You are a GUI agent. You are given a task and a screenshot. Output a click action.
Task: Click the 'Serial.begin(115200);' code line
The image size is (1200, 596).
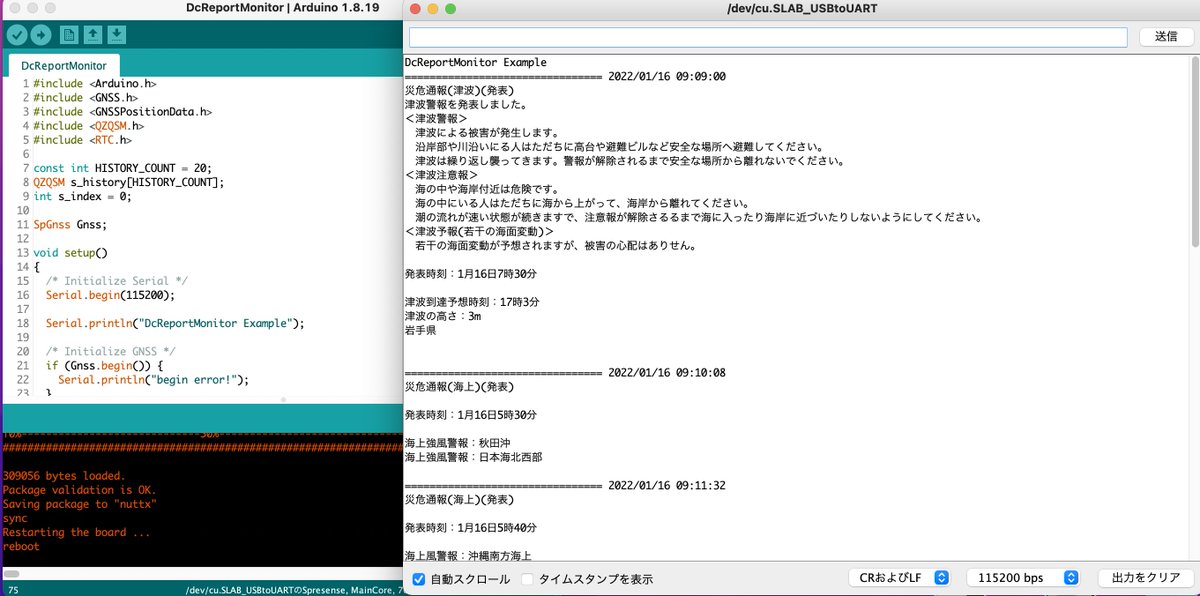tap(110, 295)
